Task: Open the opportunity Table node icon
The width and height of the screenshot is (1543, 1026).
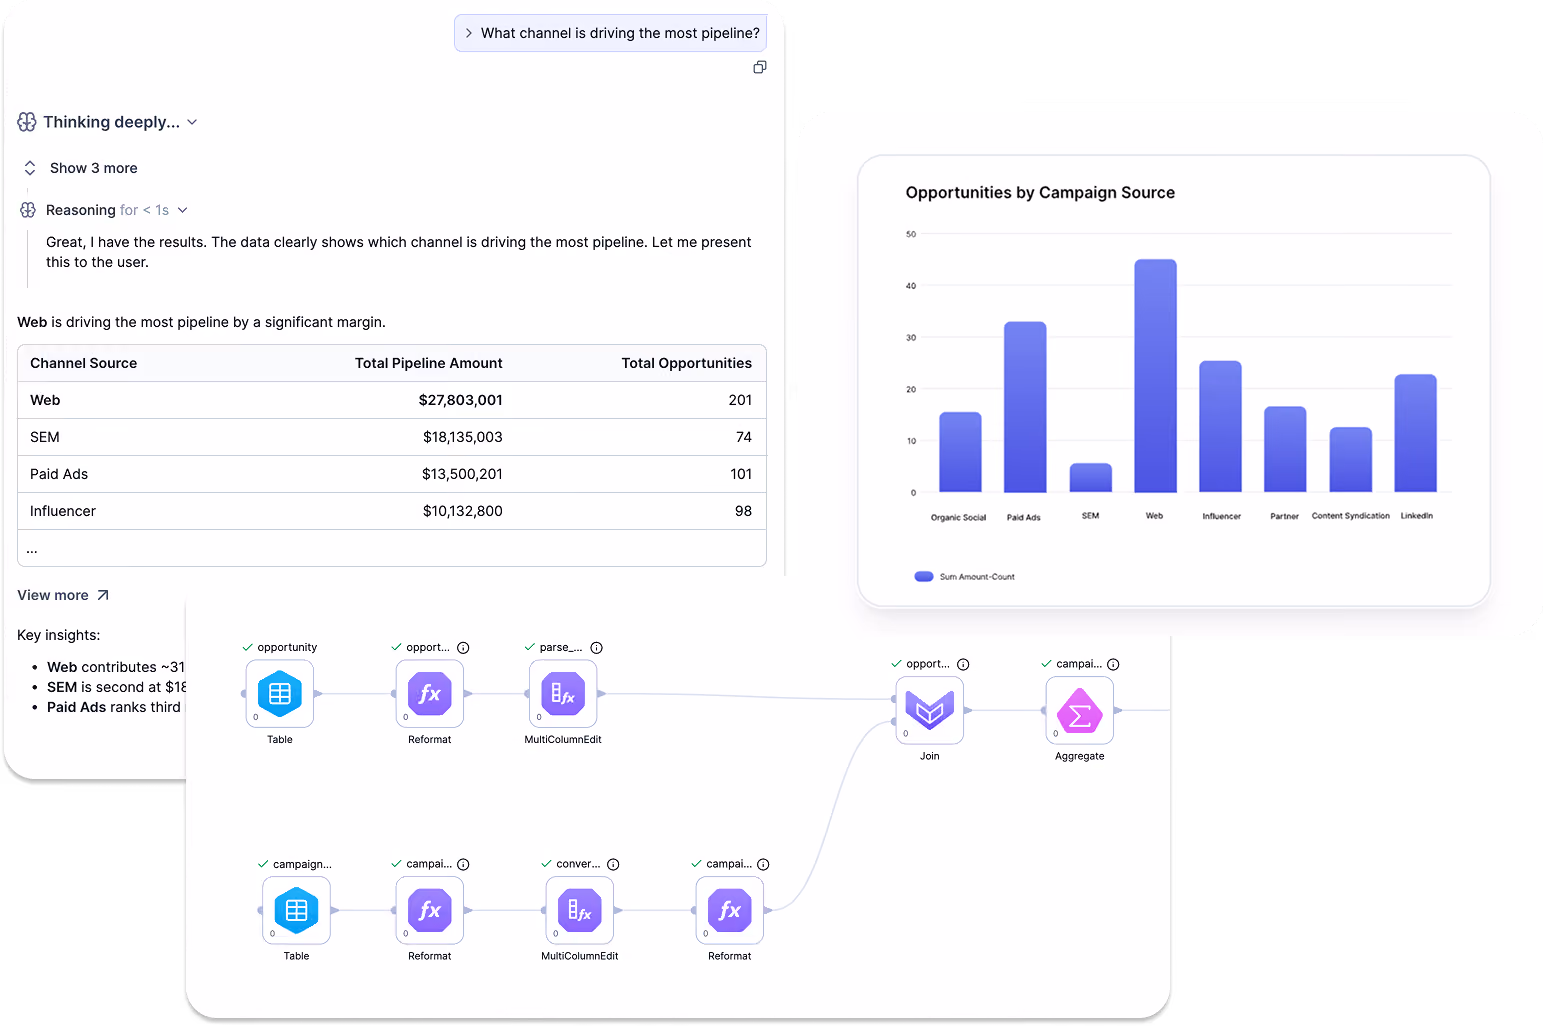Action: 280,693
